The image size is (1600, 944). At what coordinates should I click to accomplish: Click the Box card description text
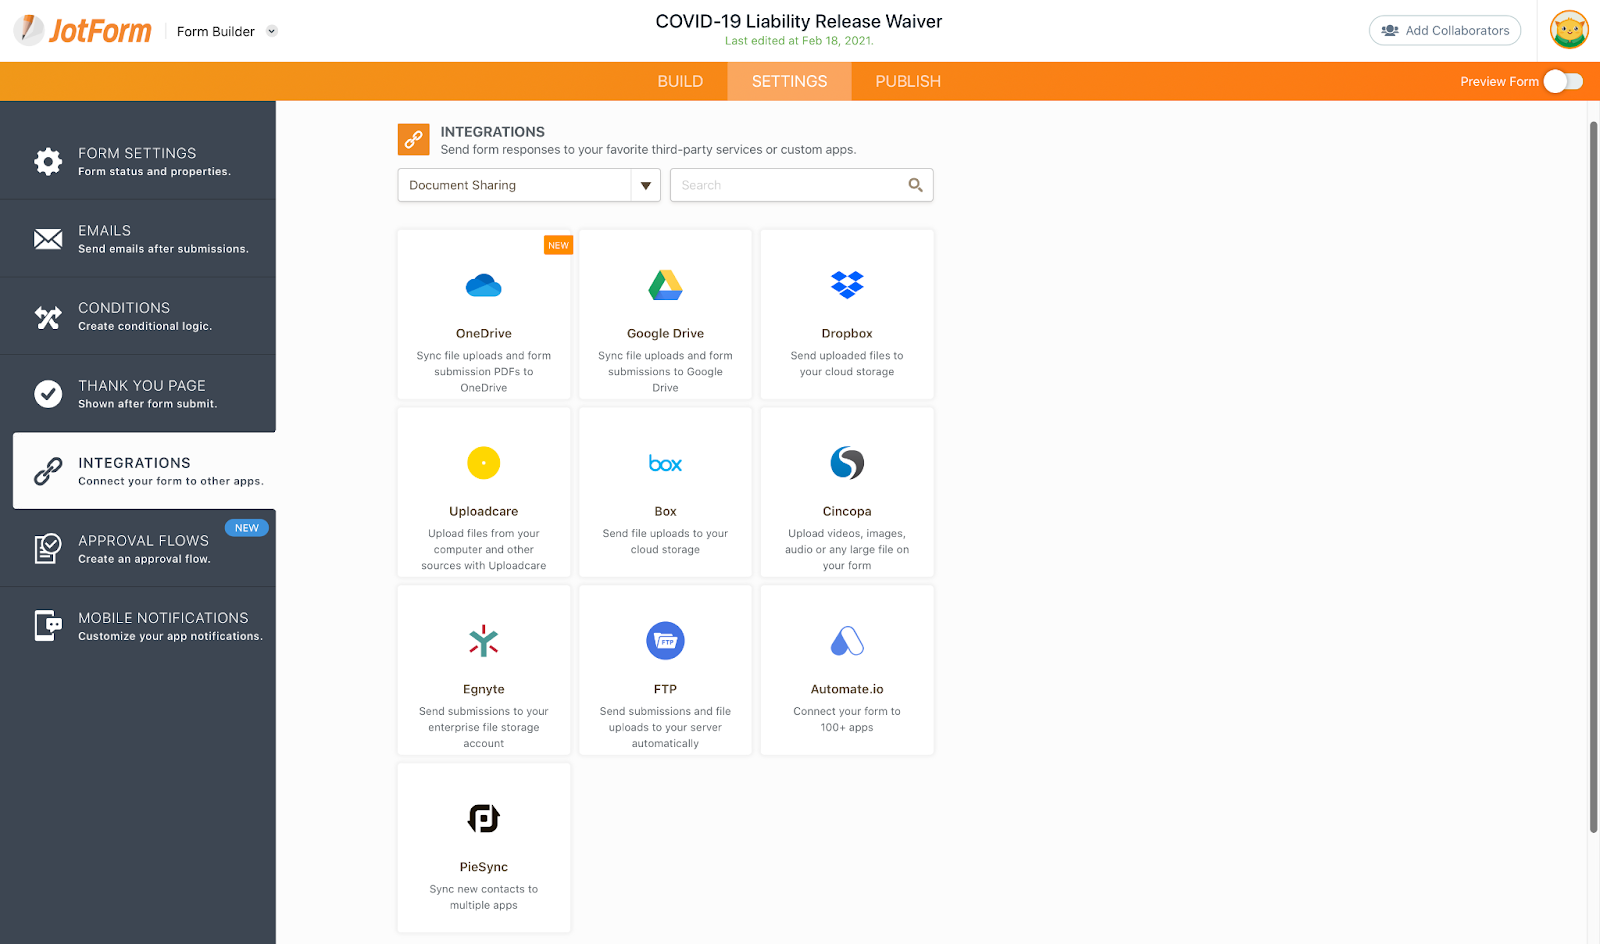click(665, 542)
